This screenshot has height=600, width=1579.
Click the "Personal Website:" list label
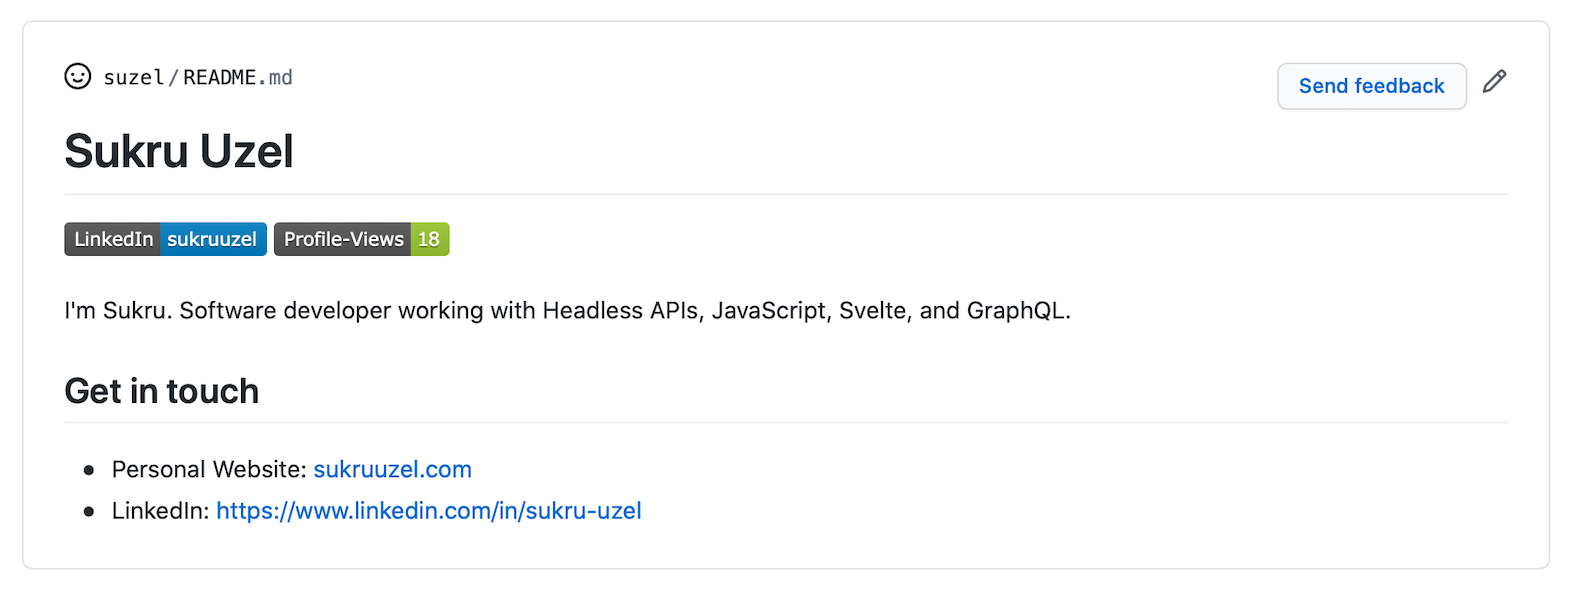coord(209,470)
